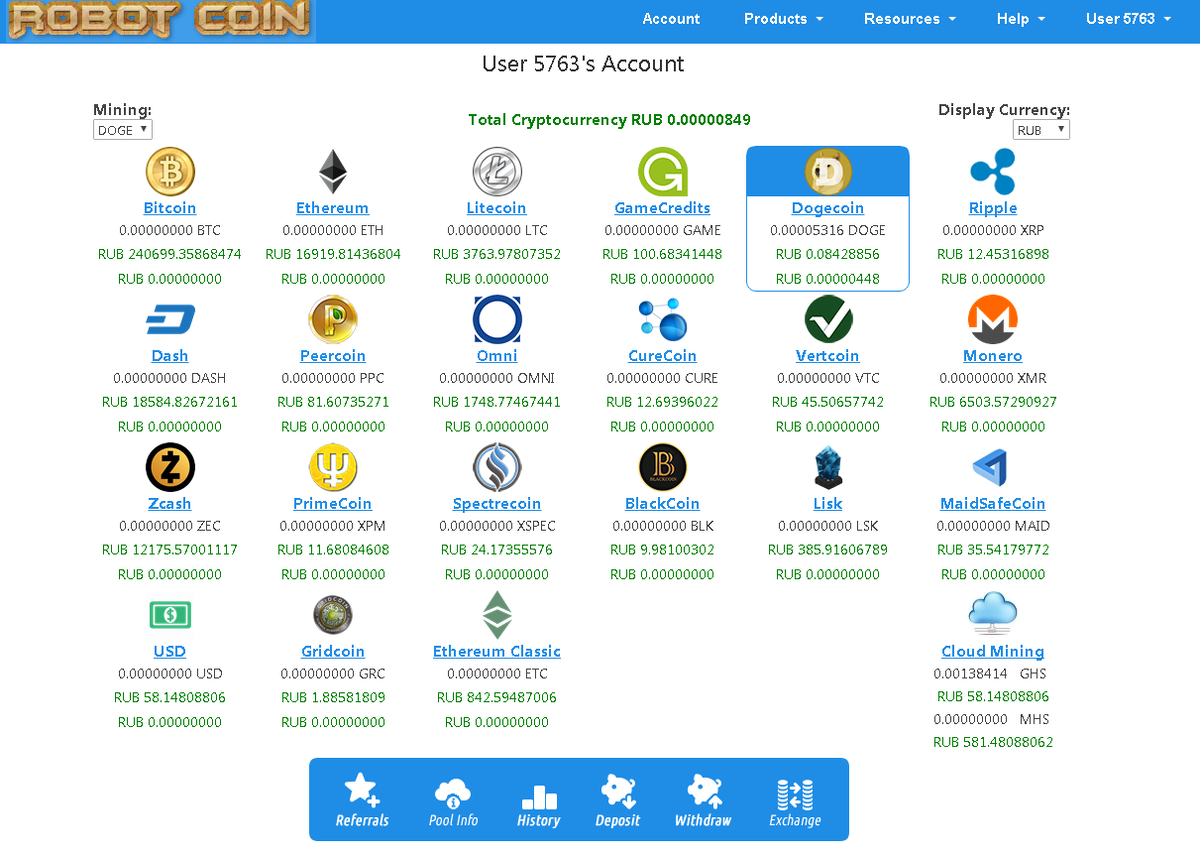Click Dogecoin balance 0.00005316 DOGE
Image resolution: width=1200 pixels, height=859 pixels.
(x=828, y=230)
